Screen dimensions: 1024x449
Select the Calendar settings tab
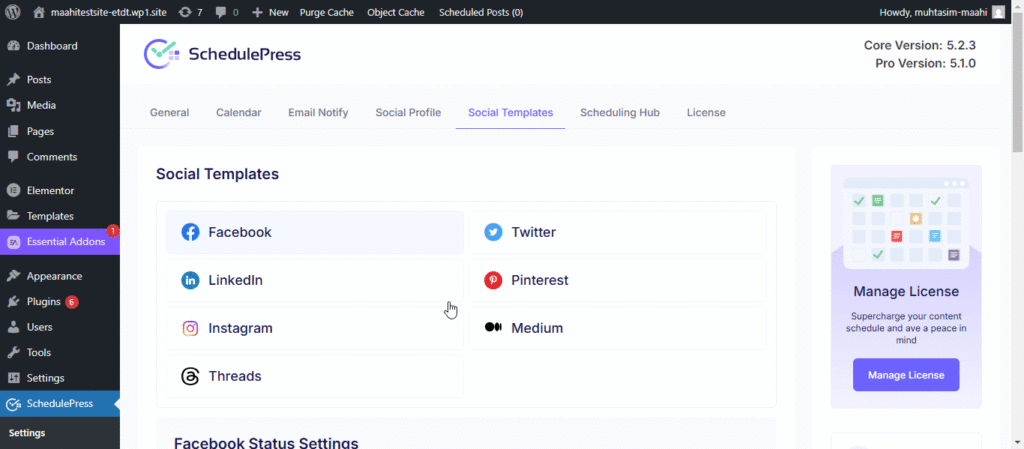click(x=238, y=113)
